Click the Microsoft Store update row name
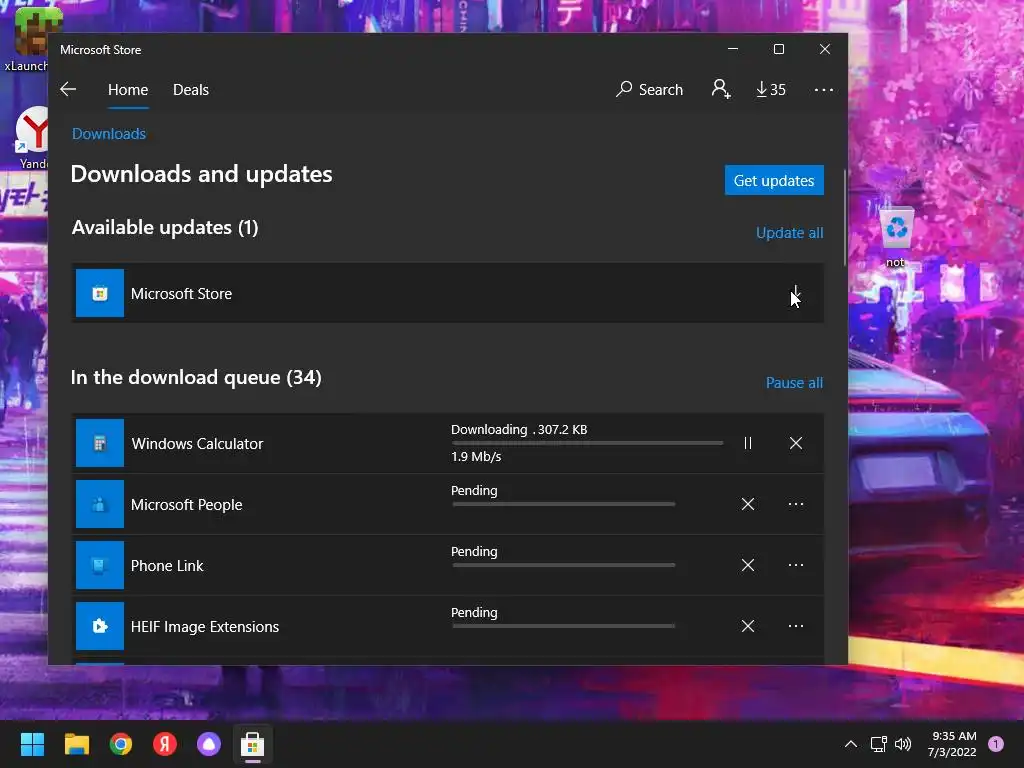 click(181, 294)
